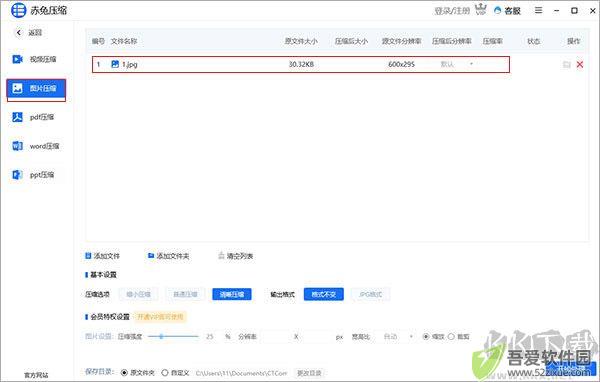Select the 缩放 radio button
600x382 pixels.
pyautogui.click(x=426, y=336)
